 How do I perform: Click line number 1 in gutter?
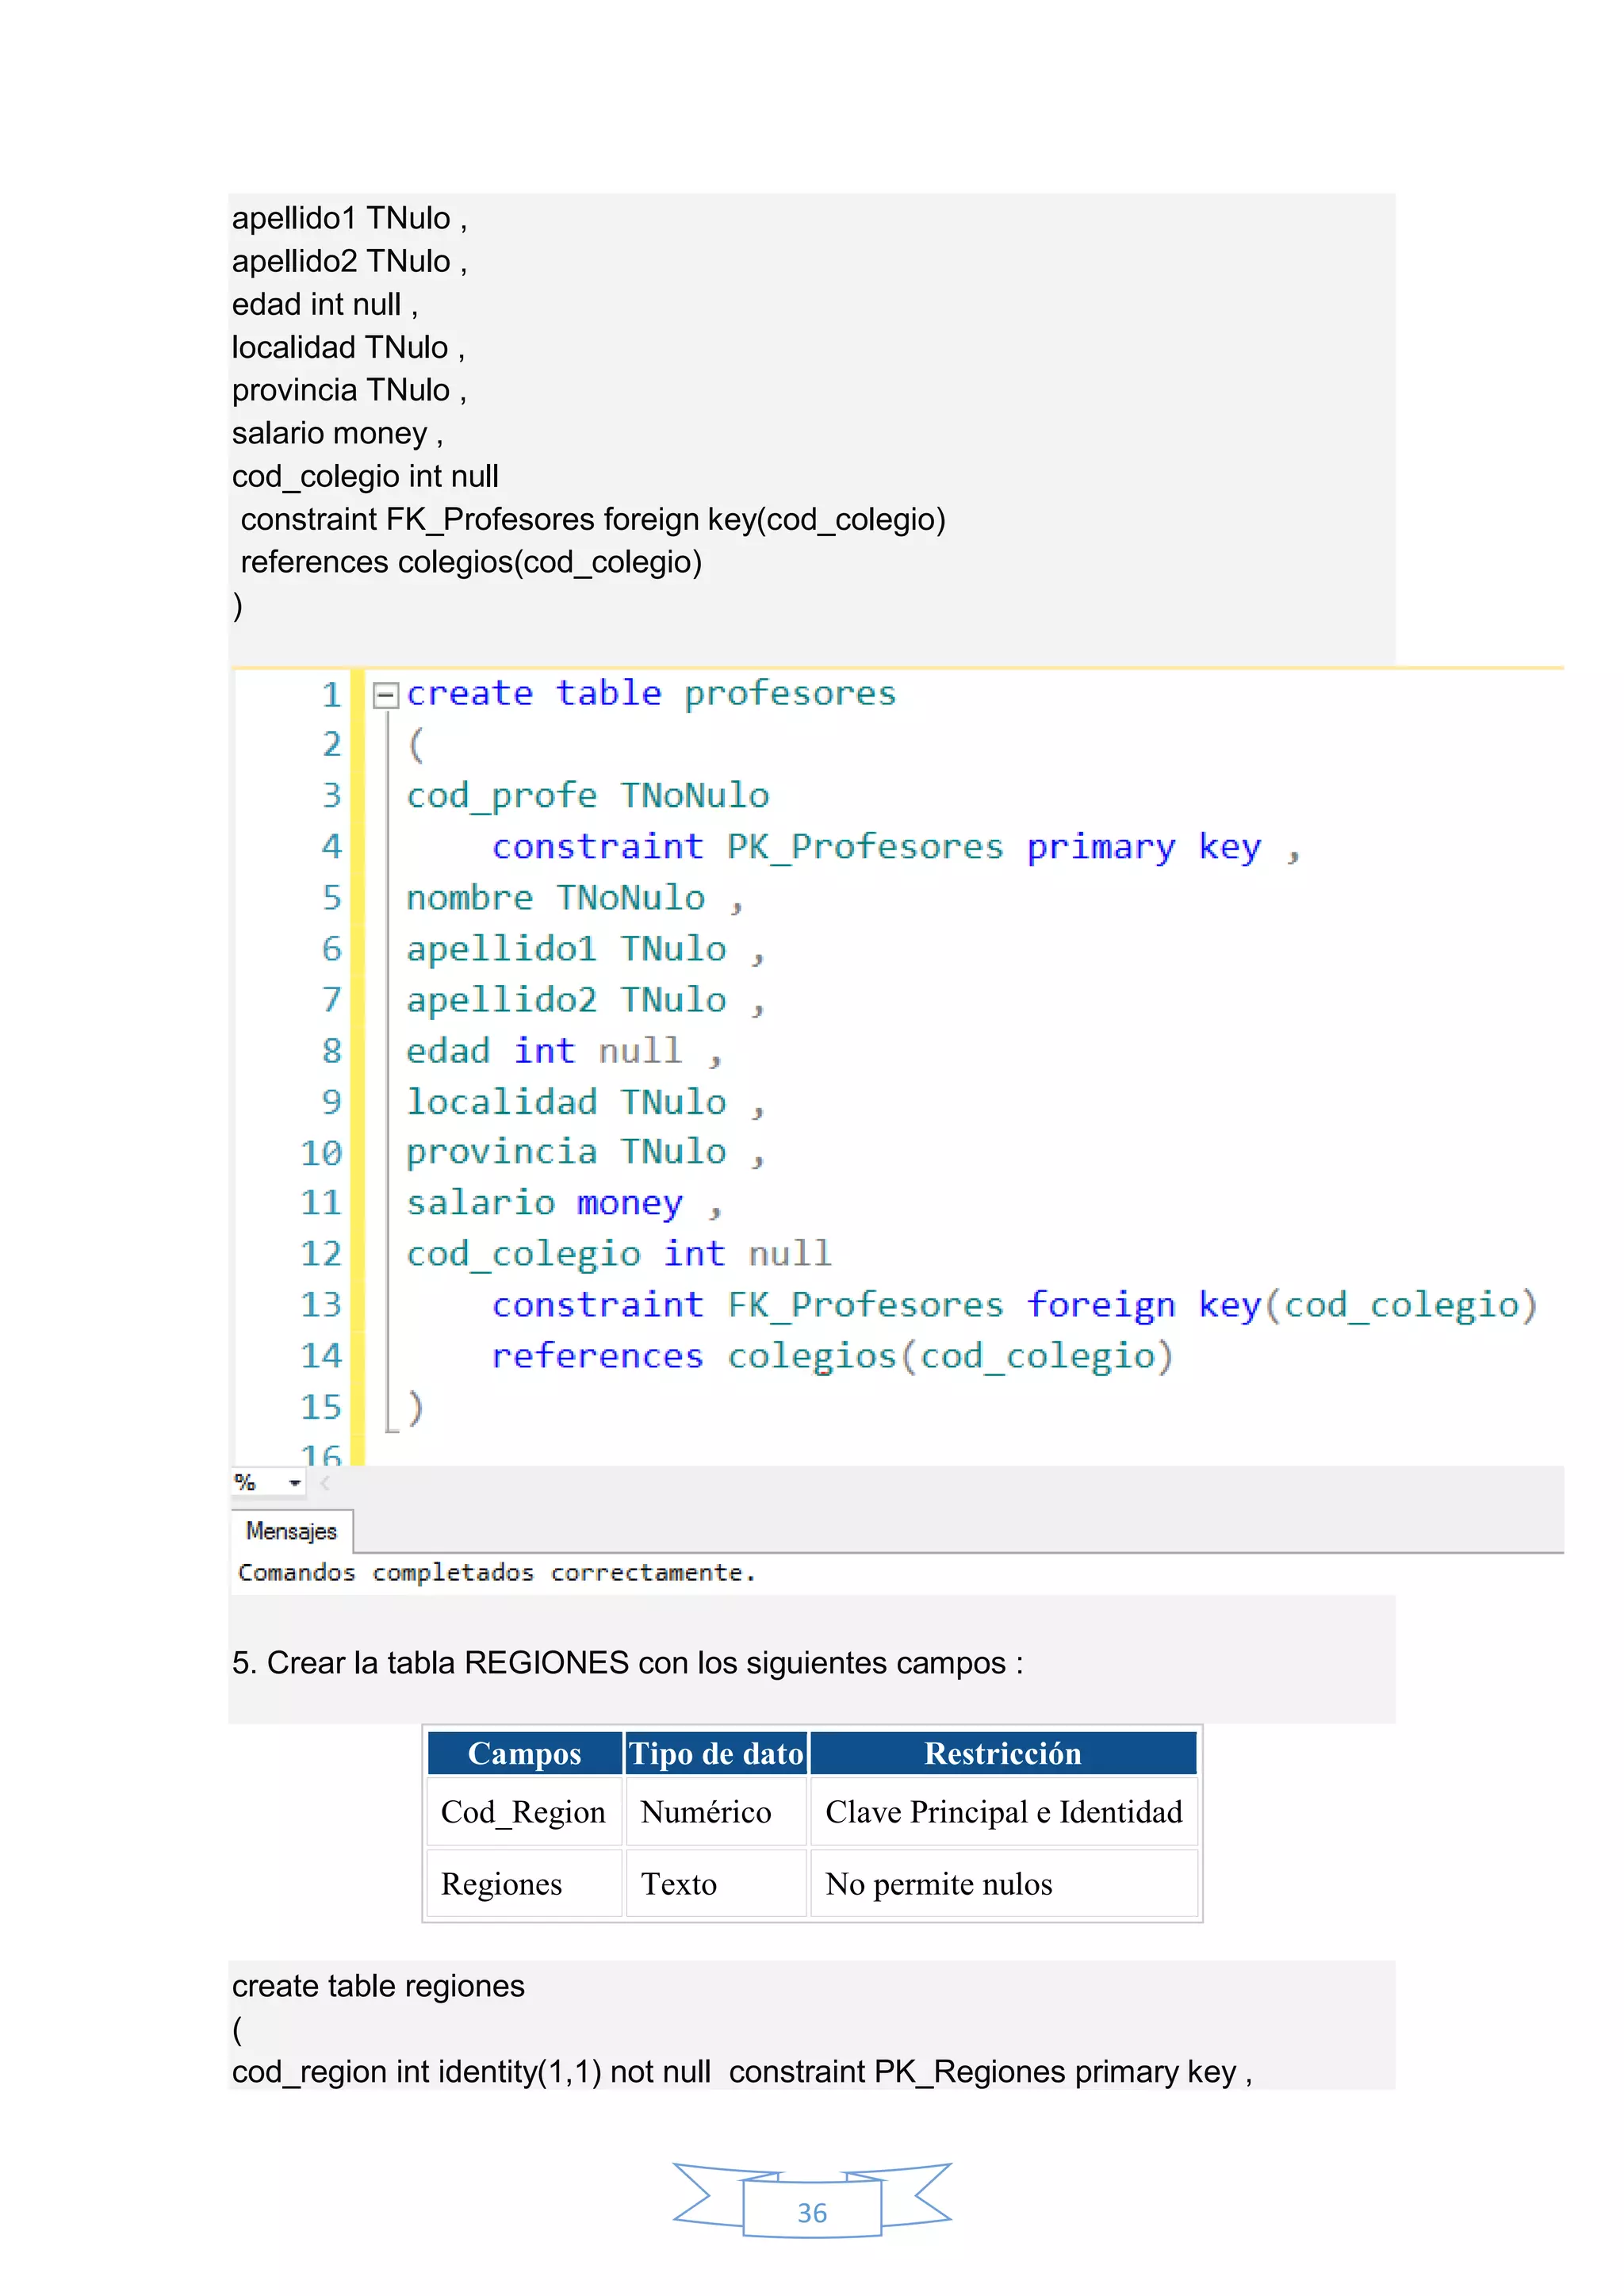pos(331,695)
